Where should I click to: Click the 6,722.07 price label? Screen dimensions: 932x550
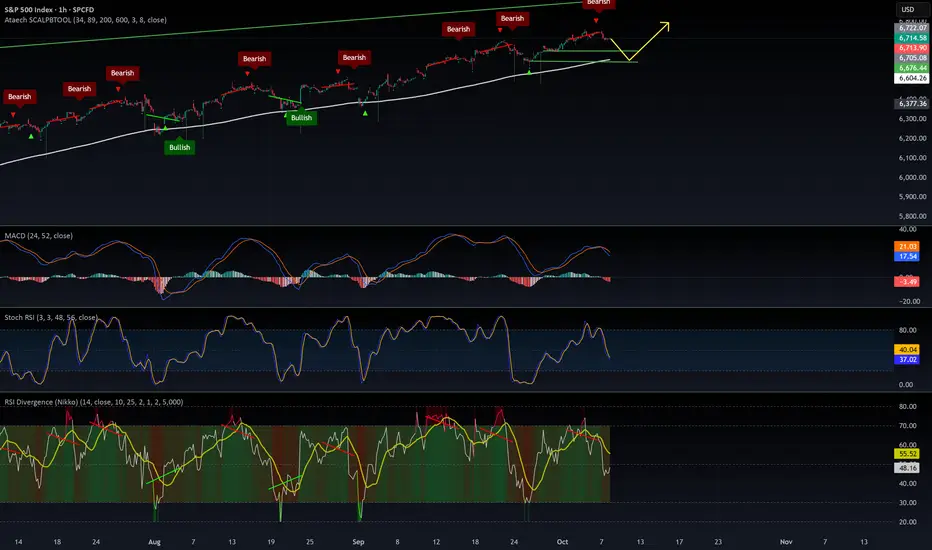click(x=912, y=28)
